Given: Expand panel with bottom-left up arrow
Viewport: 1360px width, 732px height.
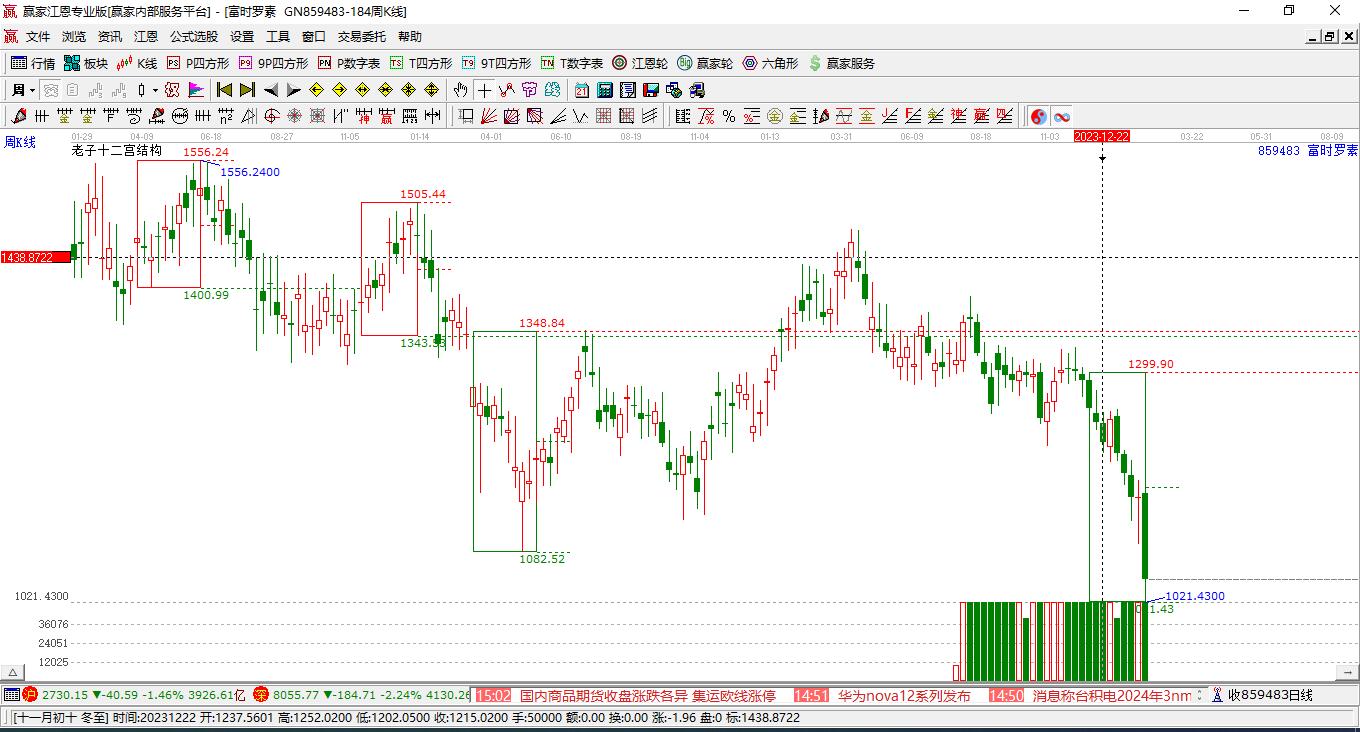Looking at the screenshot, I should click(x=11, y=672).
